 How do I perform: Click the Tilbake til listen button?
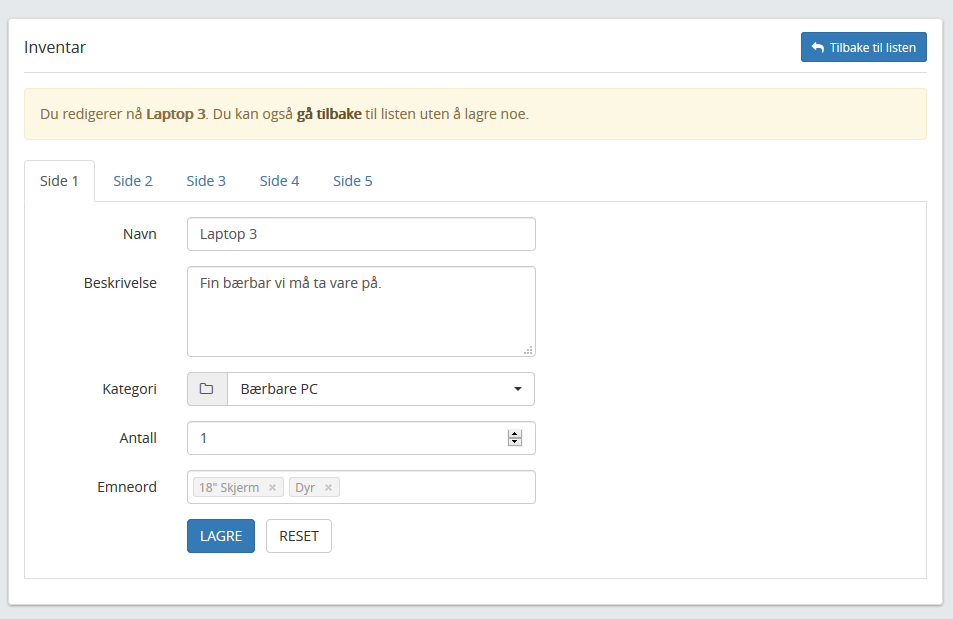[864, 47]
